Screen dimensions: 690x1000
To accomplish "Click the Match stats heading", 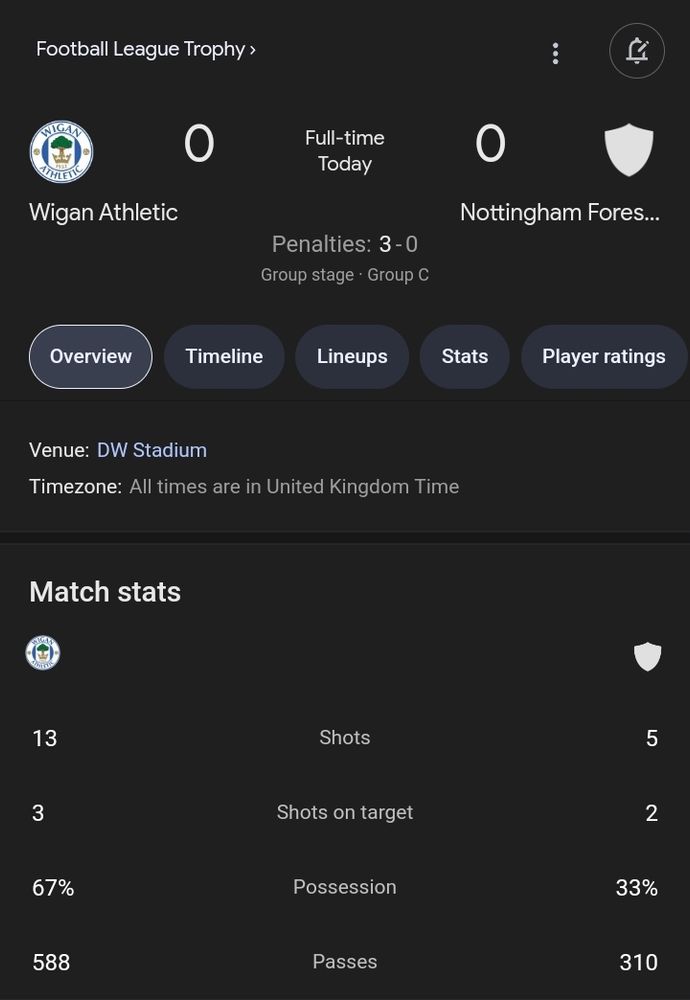I will pyautogui.click(x=105, y=592).
